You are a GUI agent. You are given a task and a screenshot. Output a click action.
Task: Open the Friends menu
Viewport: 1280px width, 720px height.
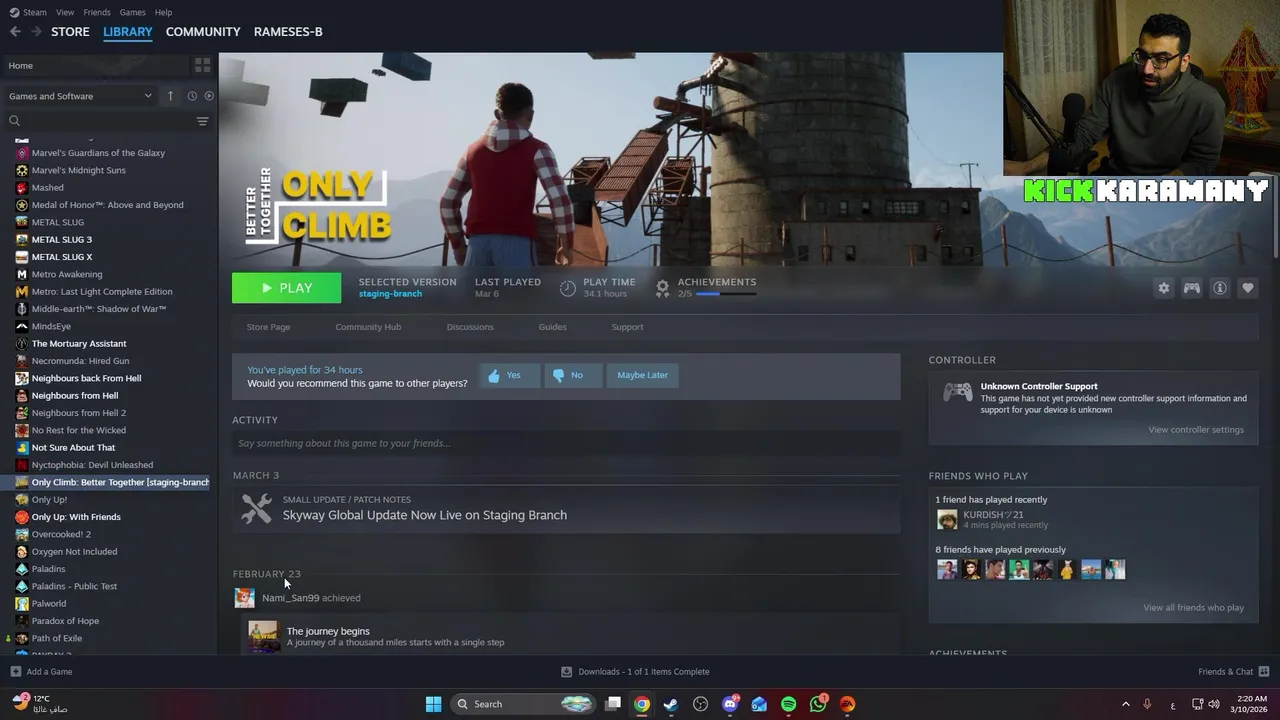(97, 12)
